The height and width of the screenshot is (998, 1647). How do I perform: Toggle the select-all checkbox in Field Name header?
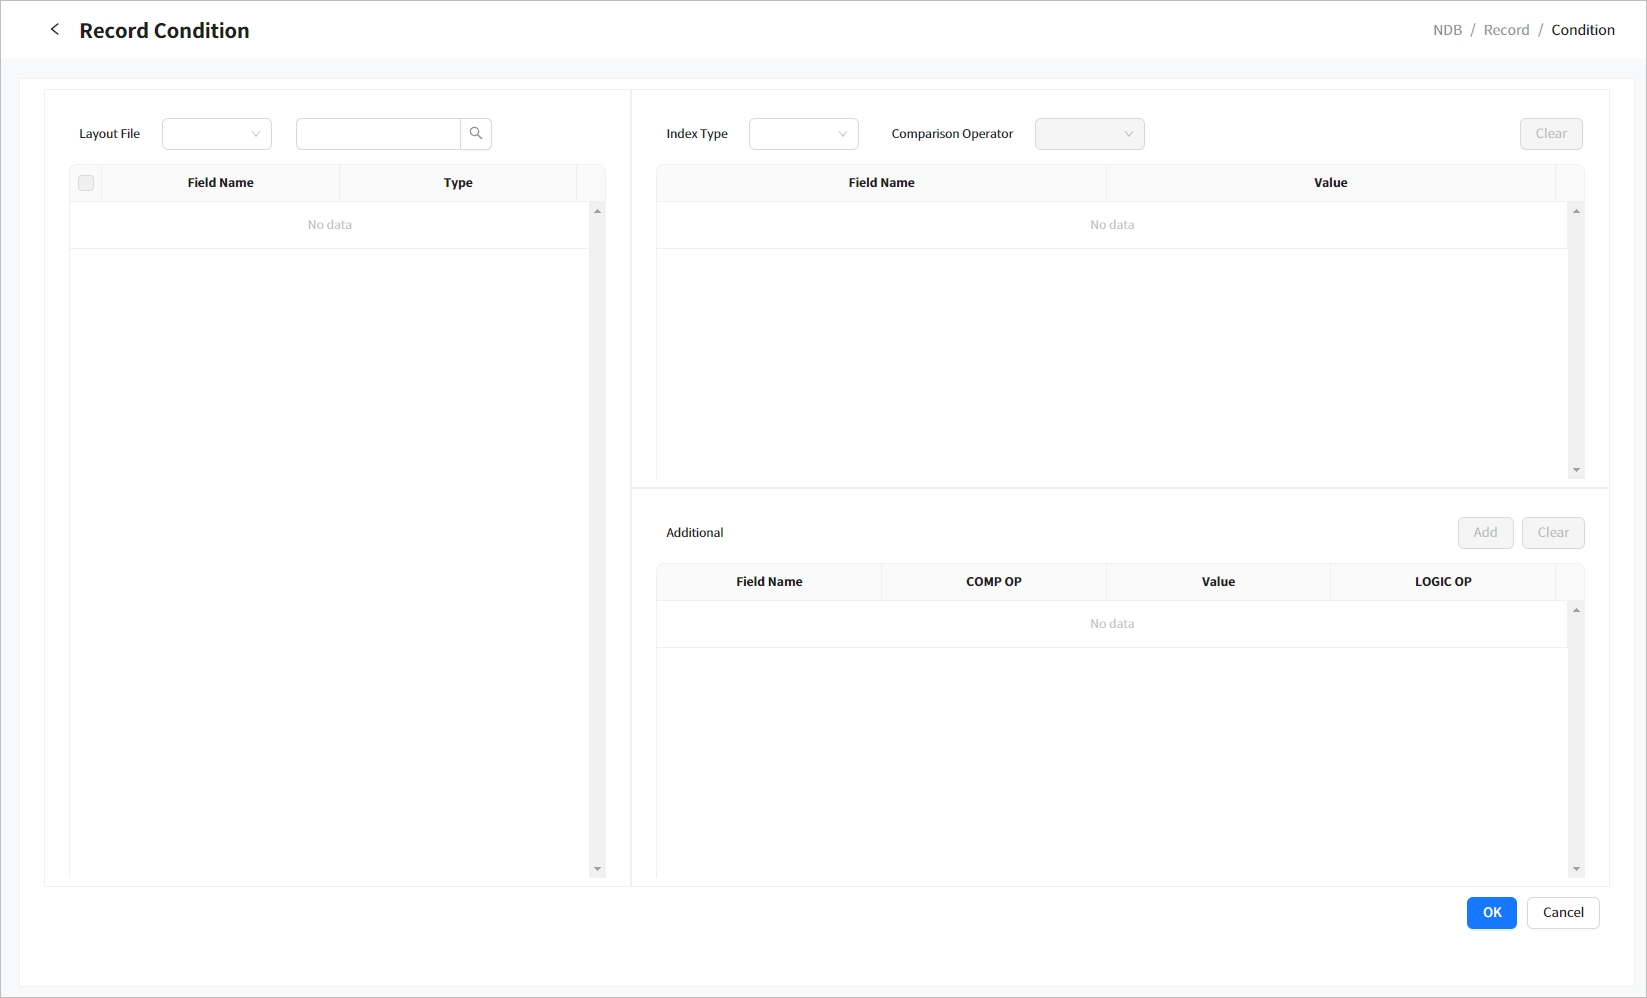pyautogui.click(x=86, y=183)
